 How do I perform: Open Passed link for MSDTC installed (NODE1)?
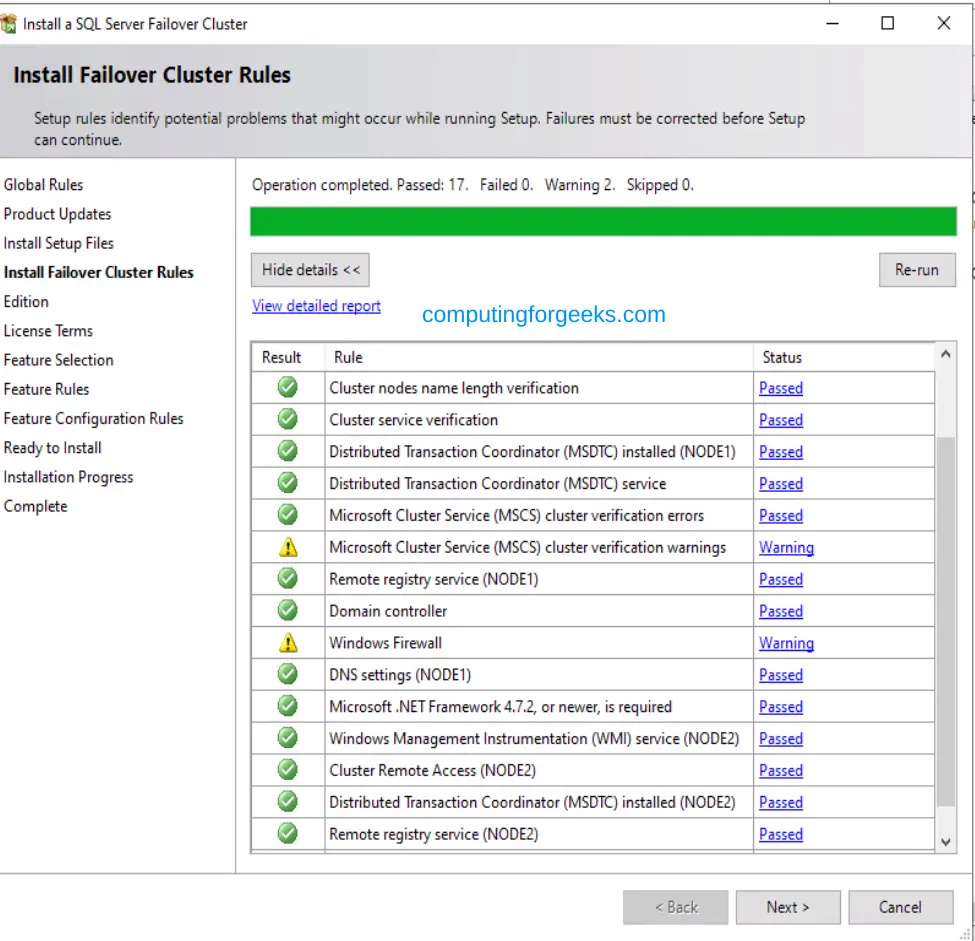[781, 452]
